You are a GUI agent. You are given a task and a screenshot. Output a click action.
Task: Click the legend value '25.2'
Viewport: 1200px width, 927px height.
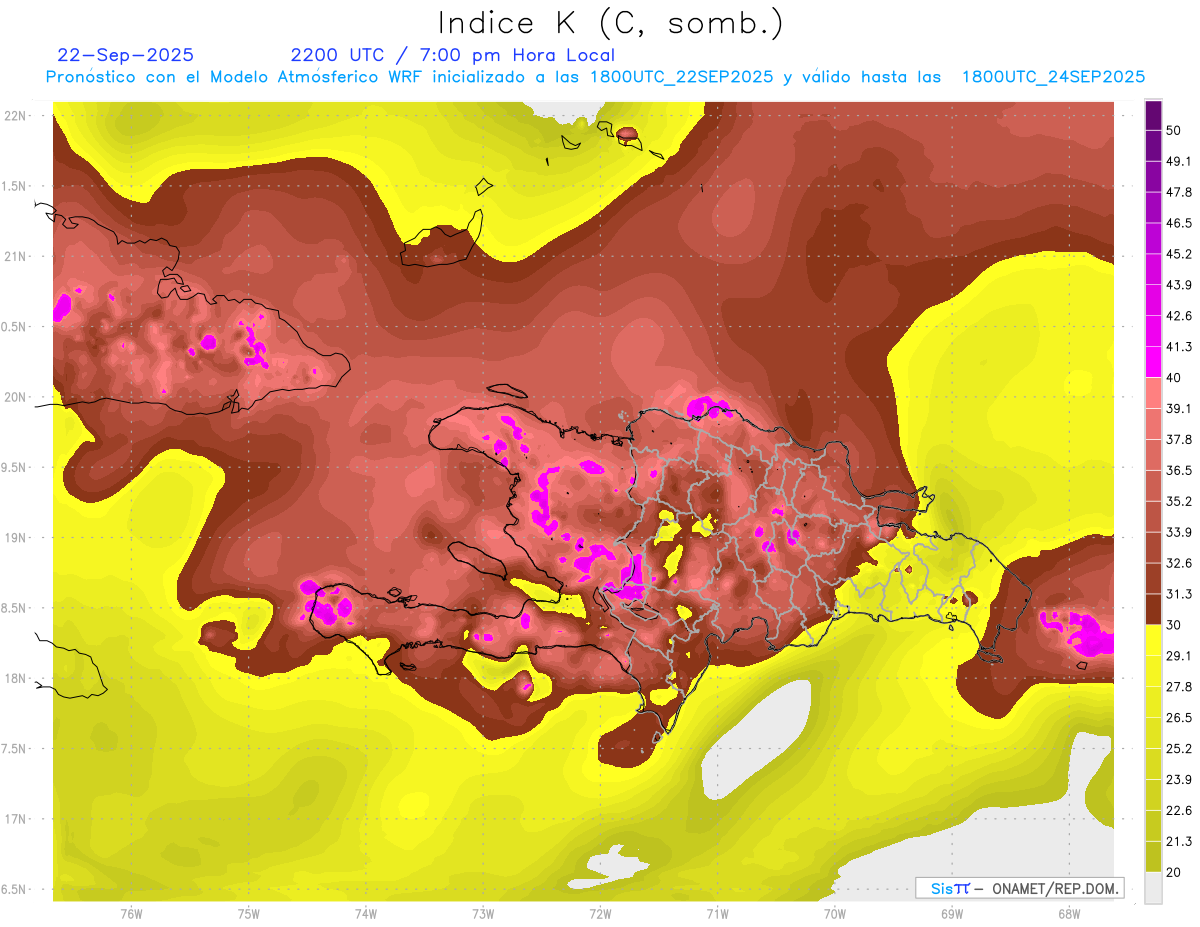[x=1179, y=749]
